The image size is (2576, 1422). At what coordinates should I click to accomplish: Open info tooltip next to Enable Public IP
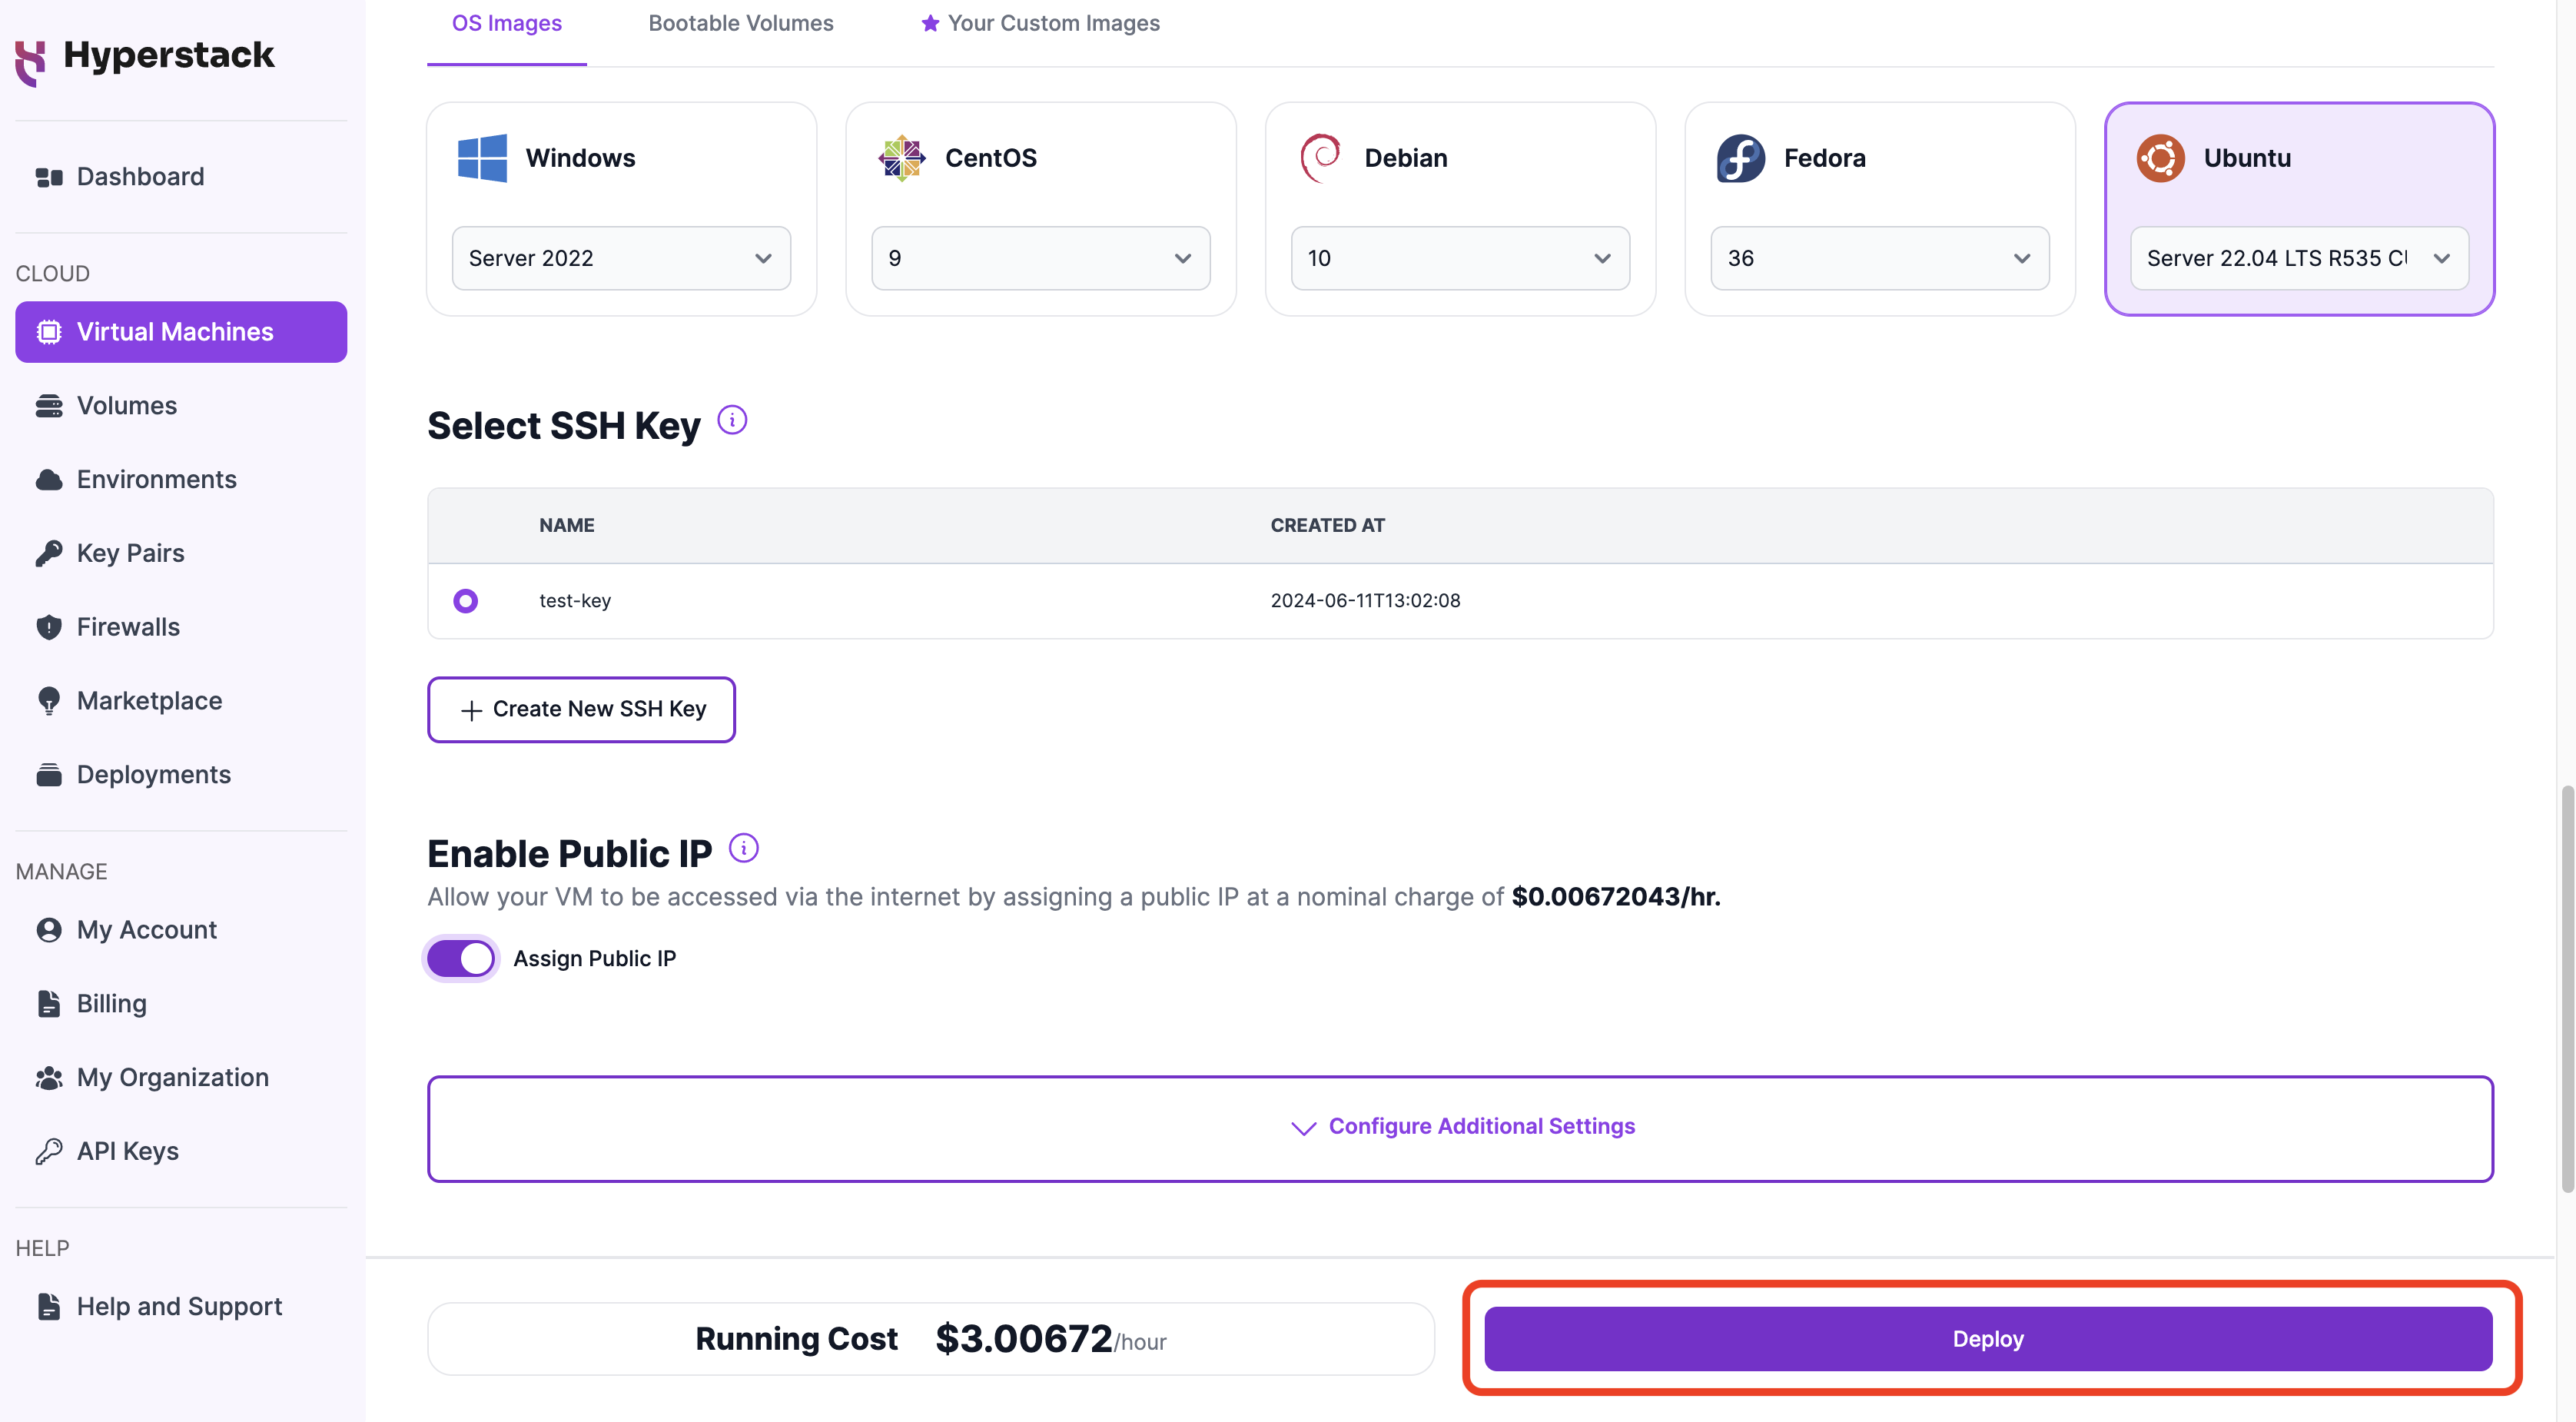point(743,848)
